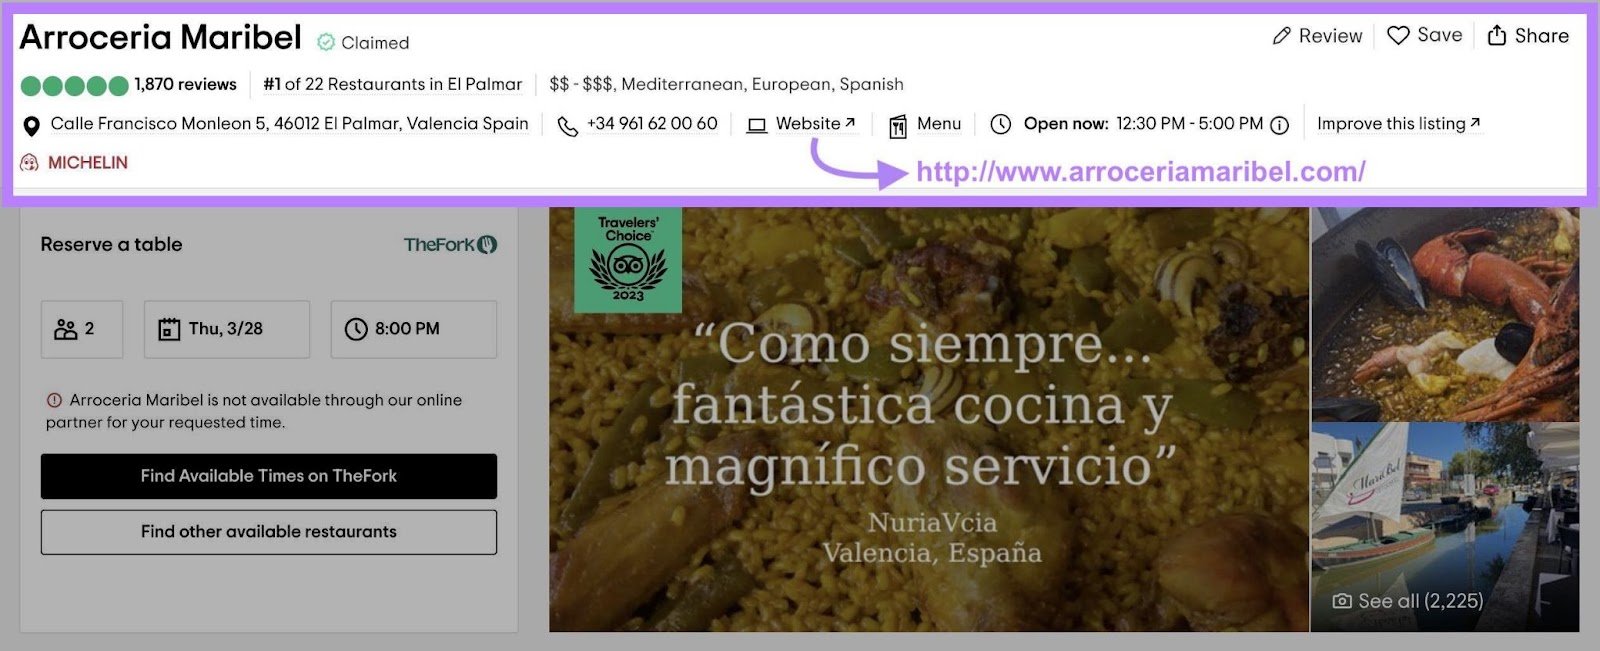Open the party size selector showing 2
The height and width of the screenshot is (651, 1600).
(x=82, y=329)
